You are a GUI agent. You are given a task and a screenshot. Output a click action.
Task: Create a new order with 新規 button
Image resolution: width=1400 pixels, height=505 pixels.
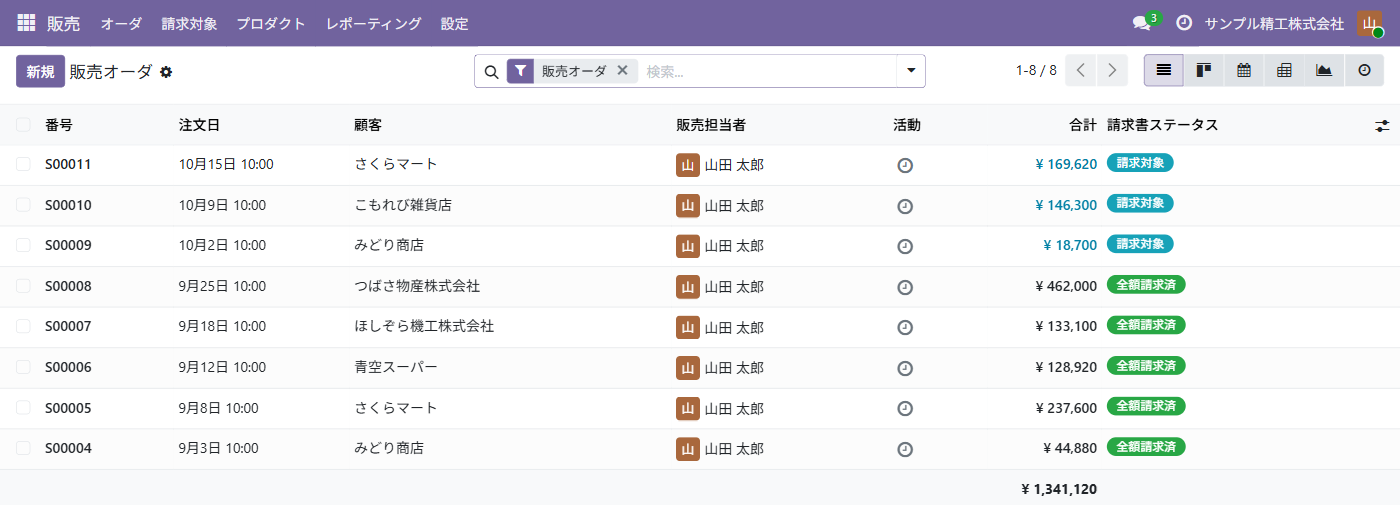(40, 71)
